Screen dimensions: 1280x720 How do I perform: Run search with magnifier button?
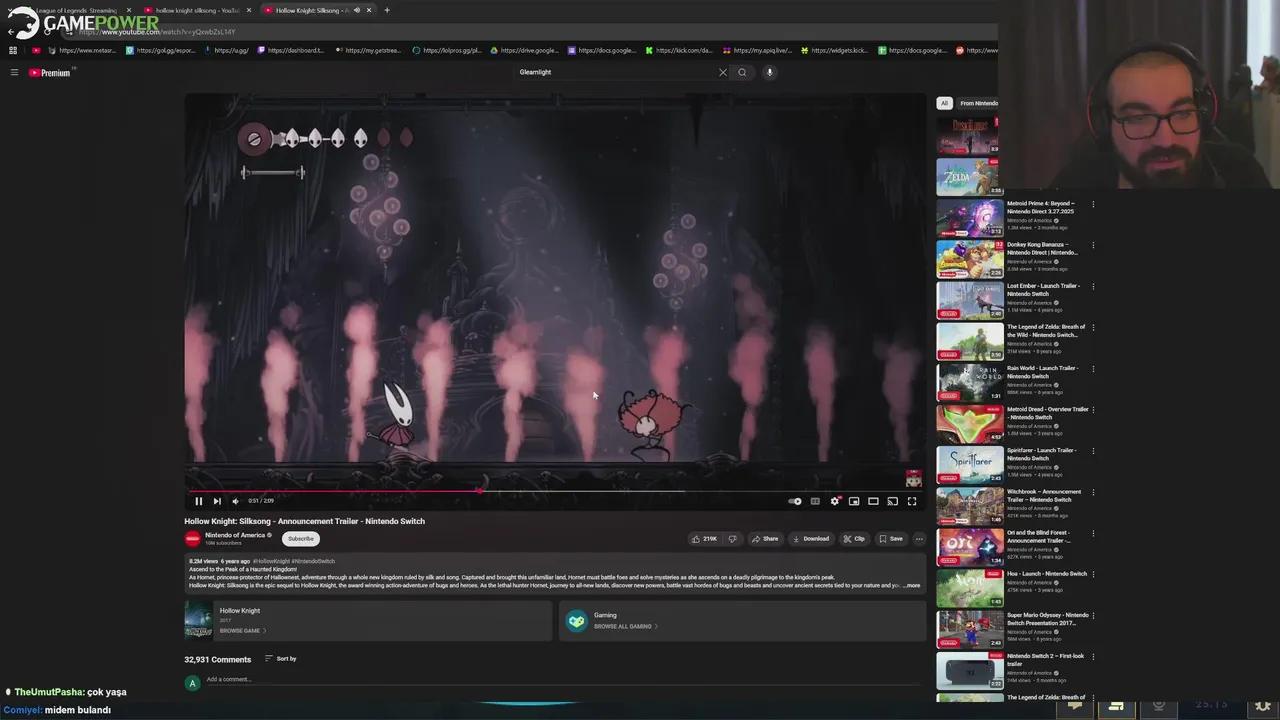click(742, 72)
